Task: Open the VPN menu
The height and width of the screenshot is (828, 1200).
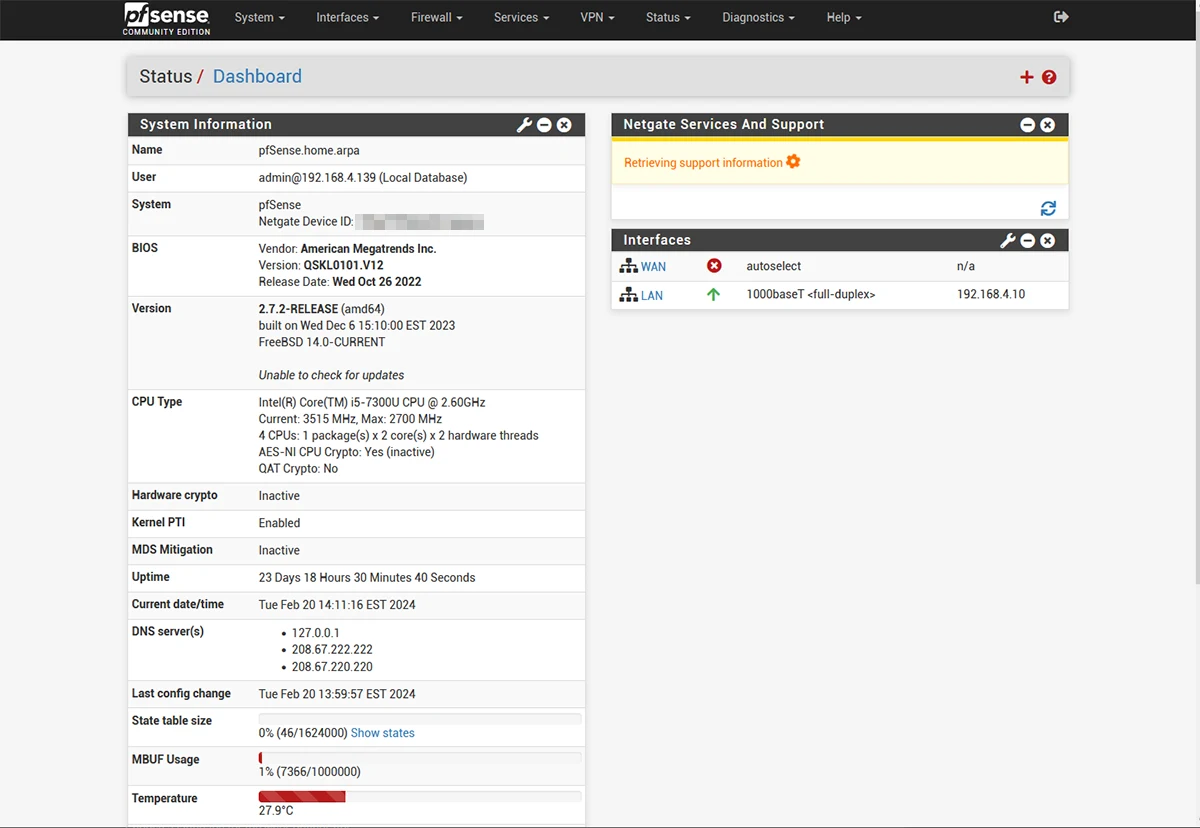Action: [597, 17]
